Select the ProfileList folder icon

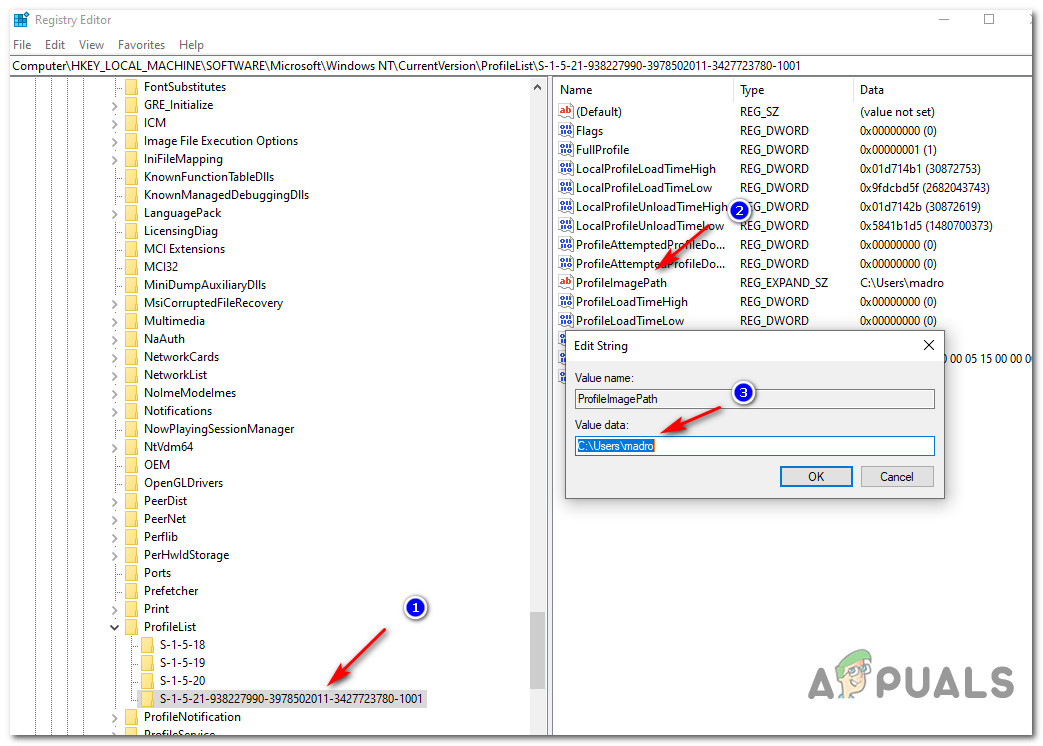(x=131, y=627)
